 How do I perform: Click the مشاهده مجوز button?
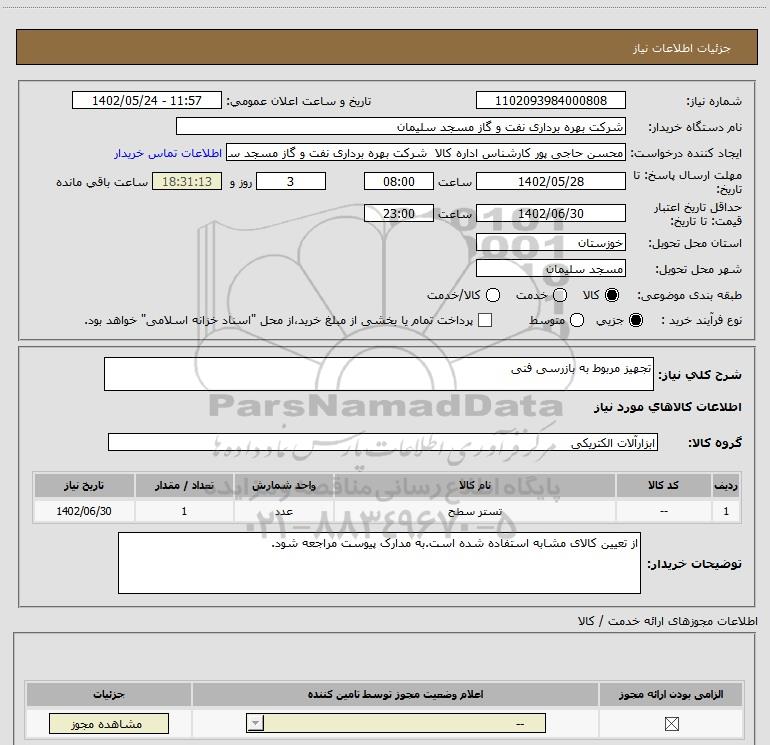click(109, 724)
